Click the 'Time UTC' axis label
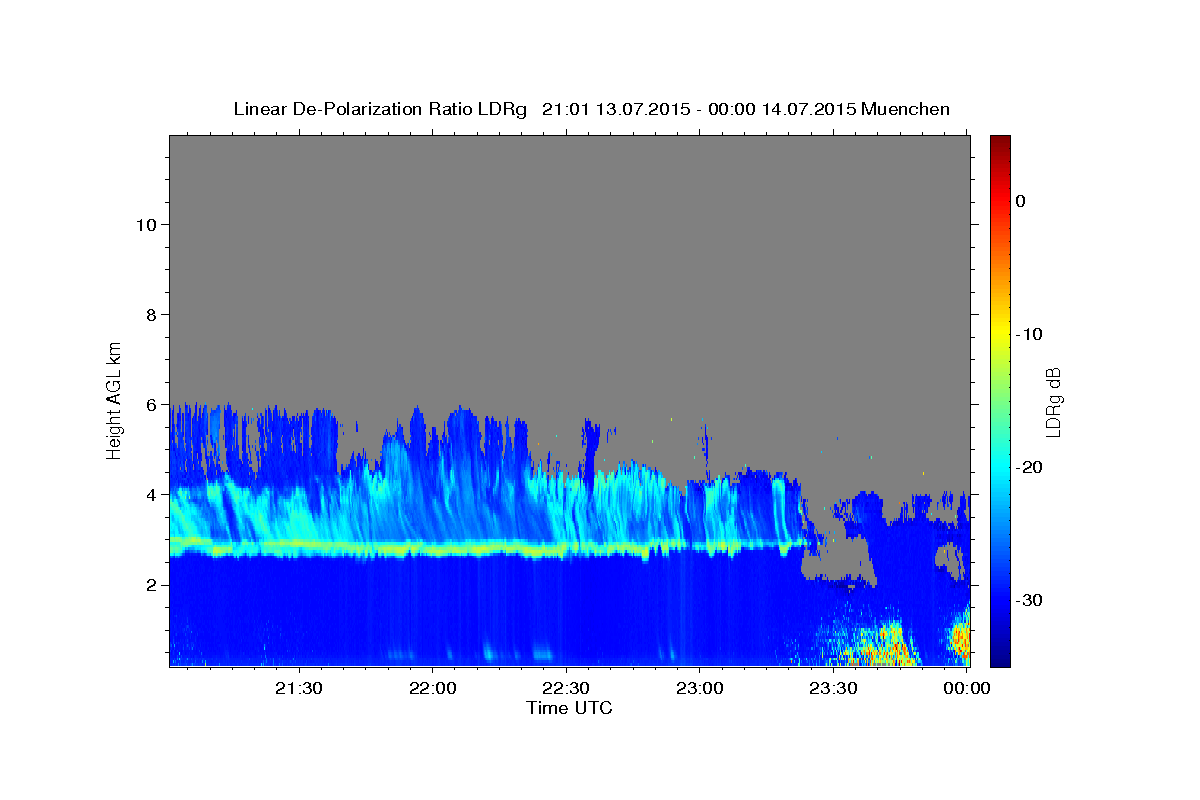The width and height of the screenshot is (1200, 800). [x=569, y=708]
